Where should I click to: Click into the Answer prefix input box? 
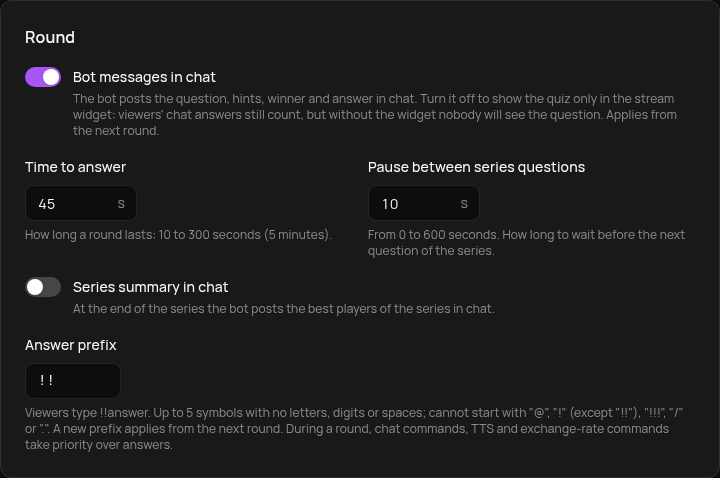[73, 381]
